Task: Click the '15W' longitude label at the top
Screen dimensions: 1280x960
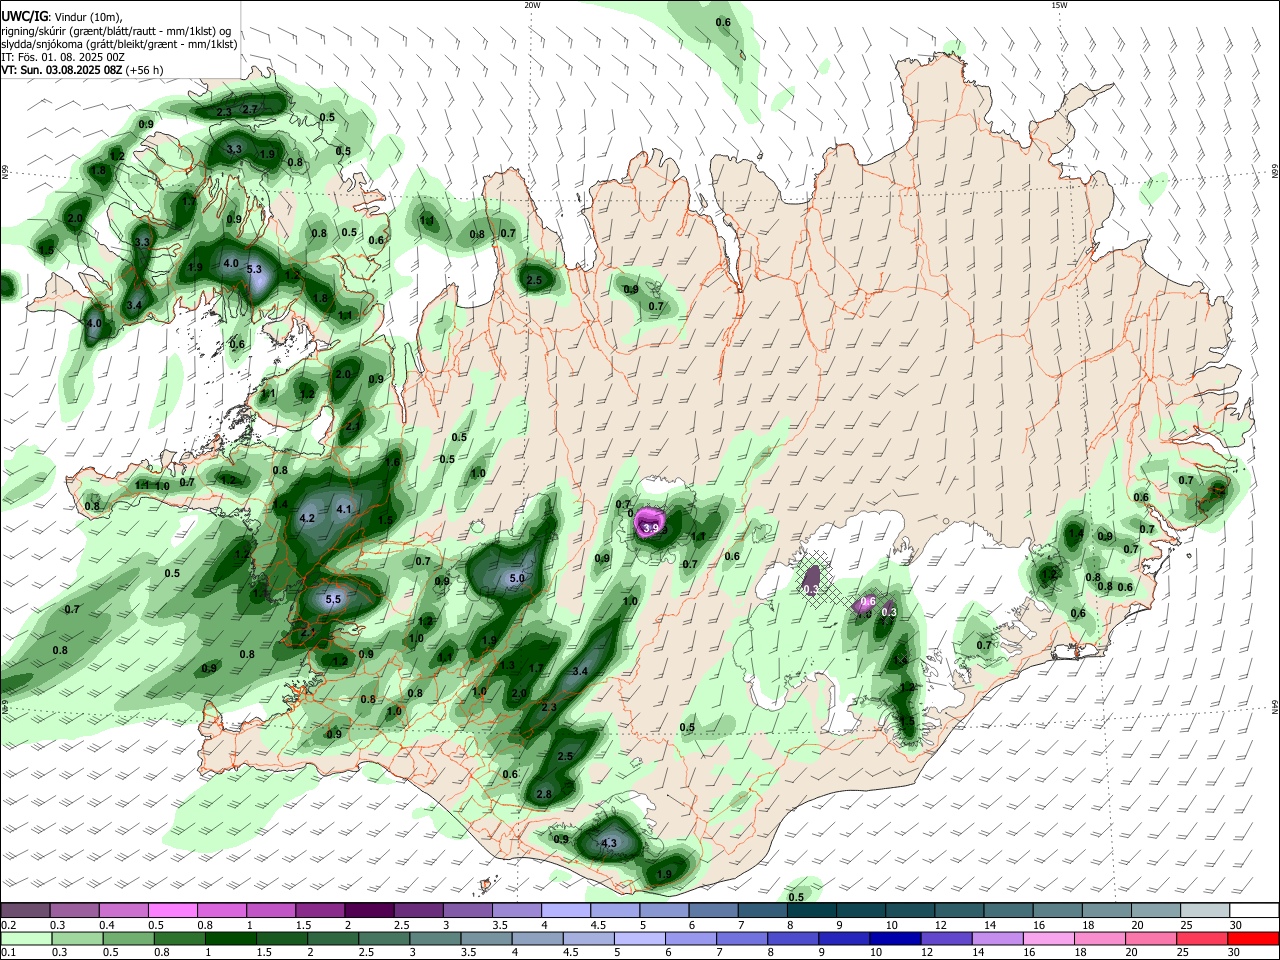Action: 1059,5
